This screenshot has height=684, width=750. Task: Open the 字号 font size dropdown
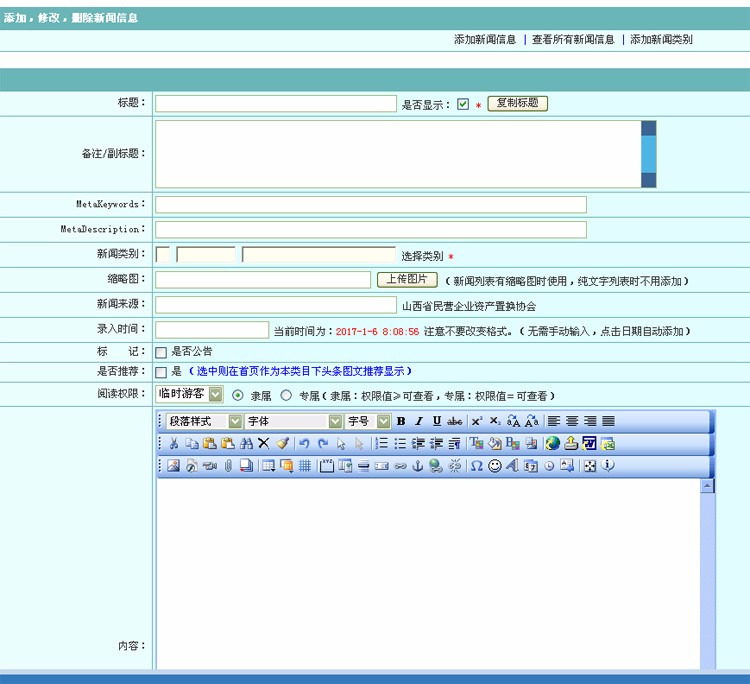(368, 421)
